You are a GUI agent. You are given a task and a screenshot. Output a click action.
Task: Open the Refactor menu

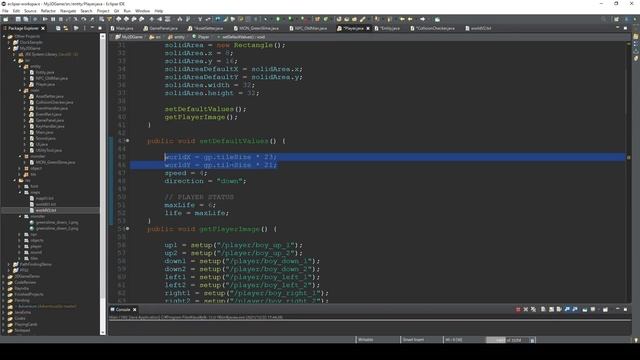point(48,11)
